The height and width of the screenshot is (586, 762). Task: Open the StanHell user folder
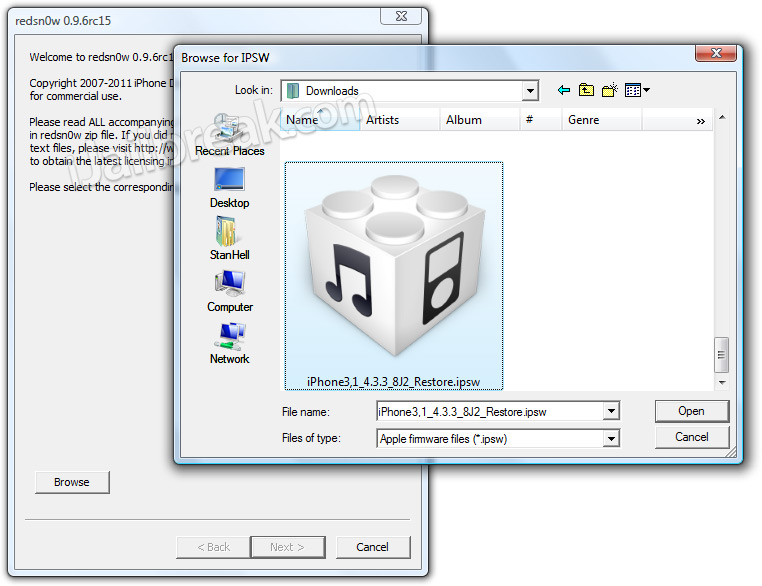pos(229,239)
